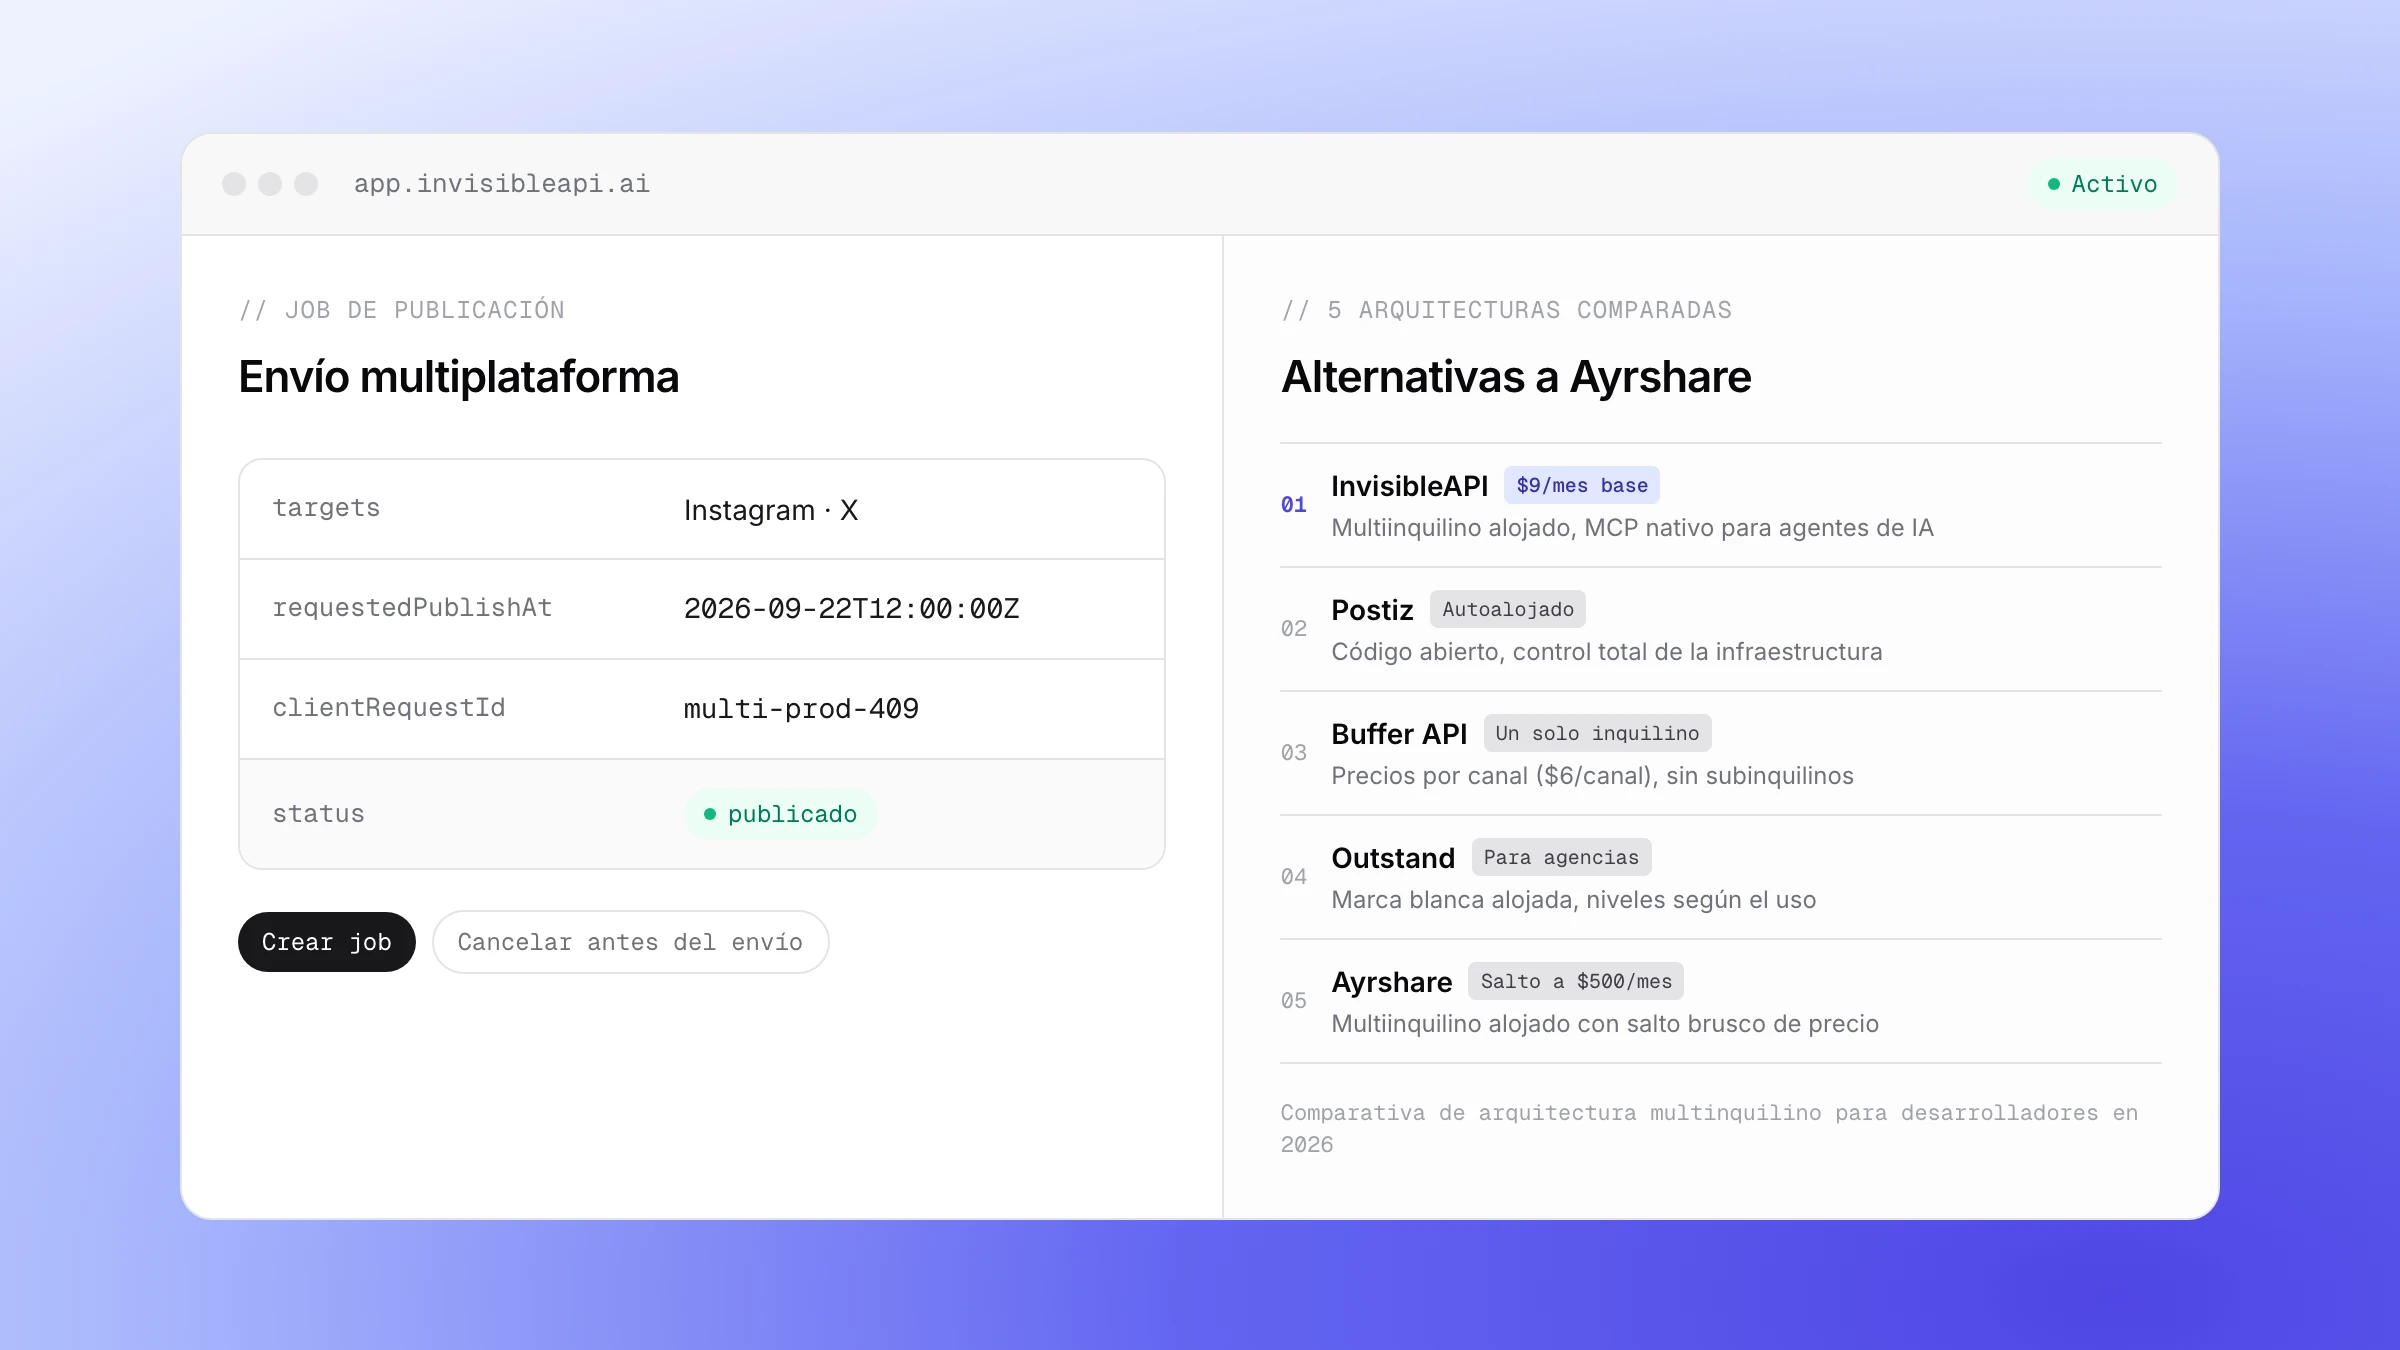
Task: Click the middle window control dot
Action: (270, 184)
